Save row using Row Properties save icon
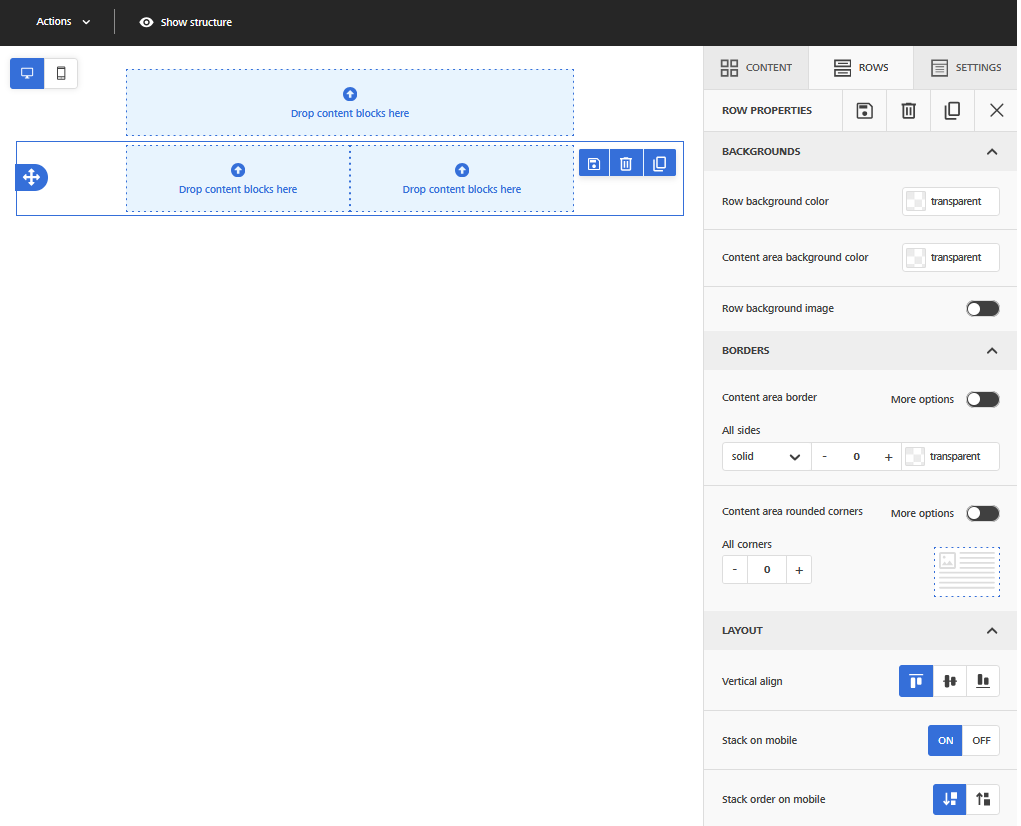1021x826 pixels. (x=864, y=111)
